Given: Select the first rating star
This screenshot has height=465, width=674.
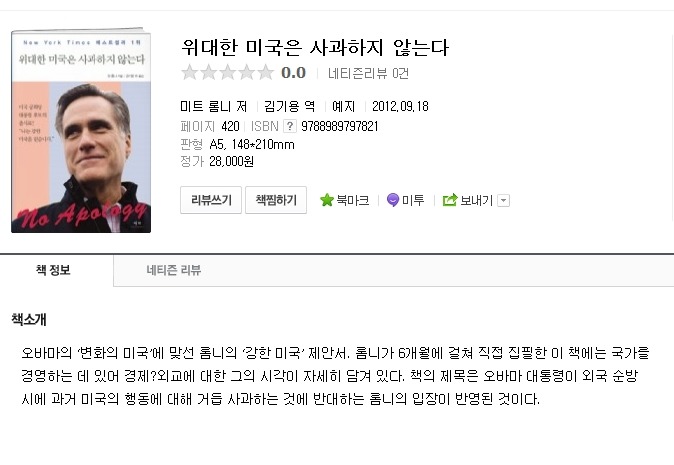Looking at the screenshot, I should [x=189, y=72].
